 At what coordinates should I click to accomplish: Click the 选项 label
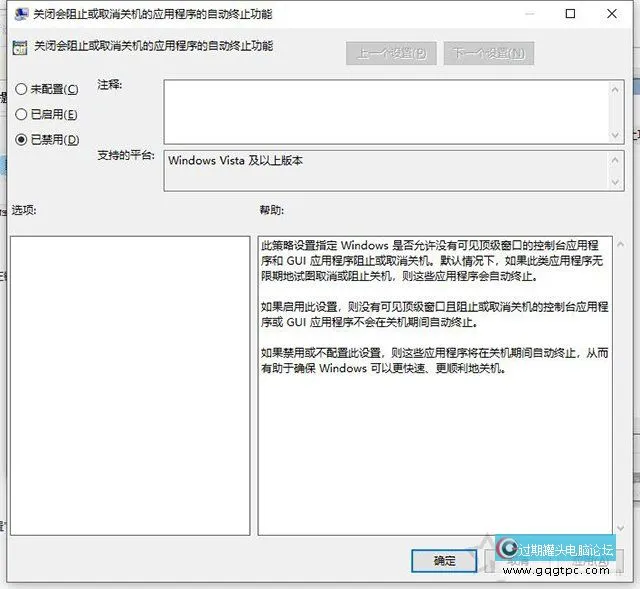(x=24, y=210)
